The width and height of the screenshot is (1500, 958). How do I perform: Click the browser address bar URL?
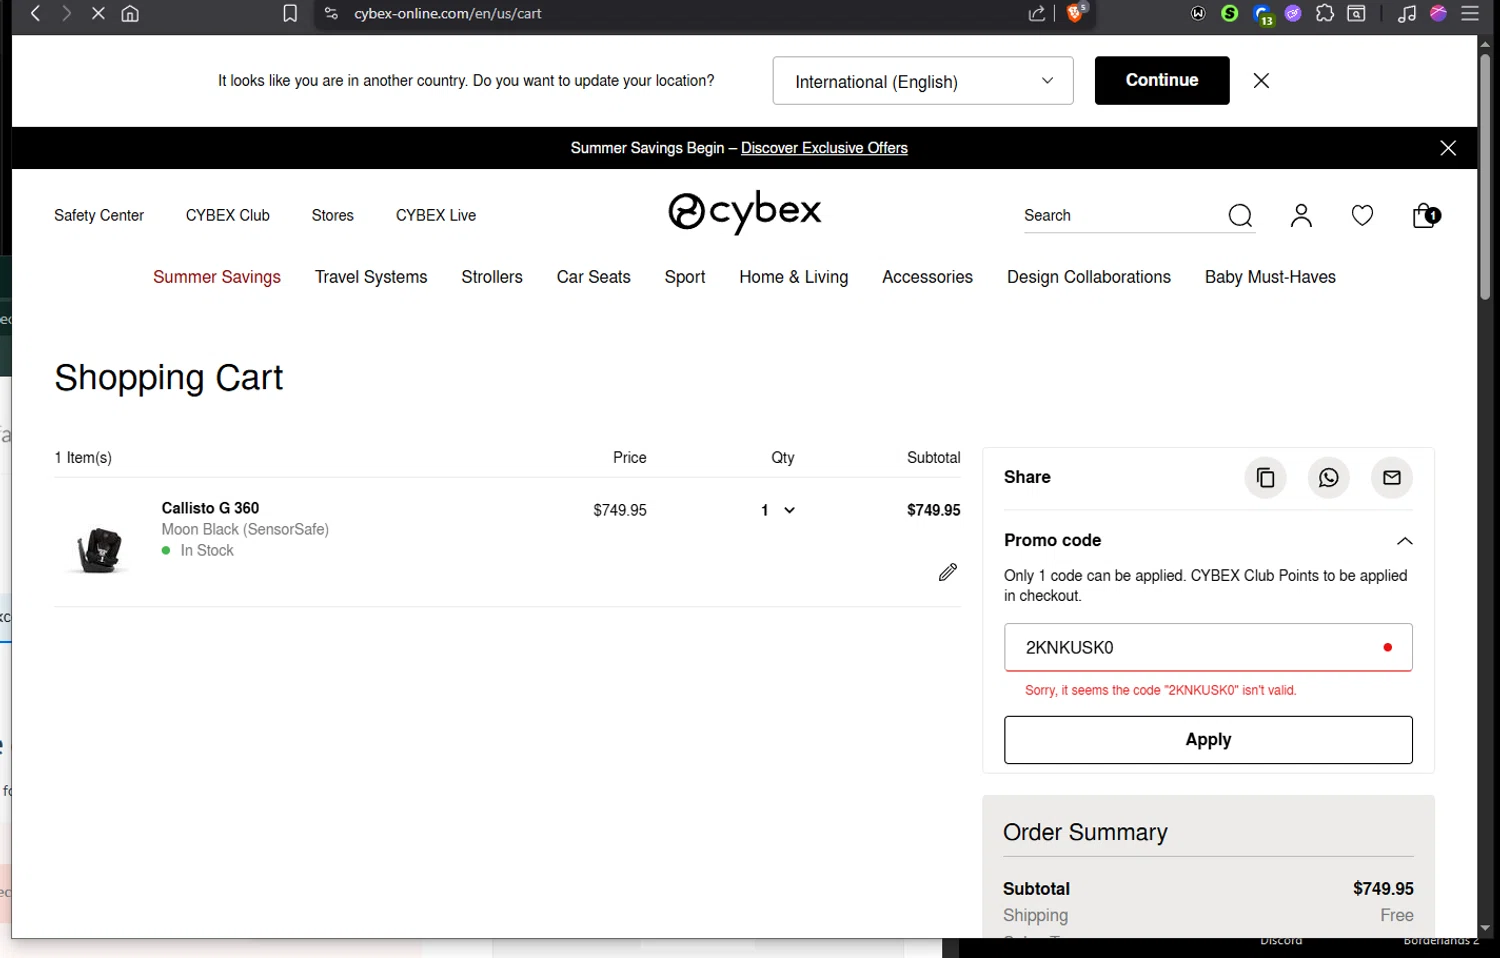[448, 14]
